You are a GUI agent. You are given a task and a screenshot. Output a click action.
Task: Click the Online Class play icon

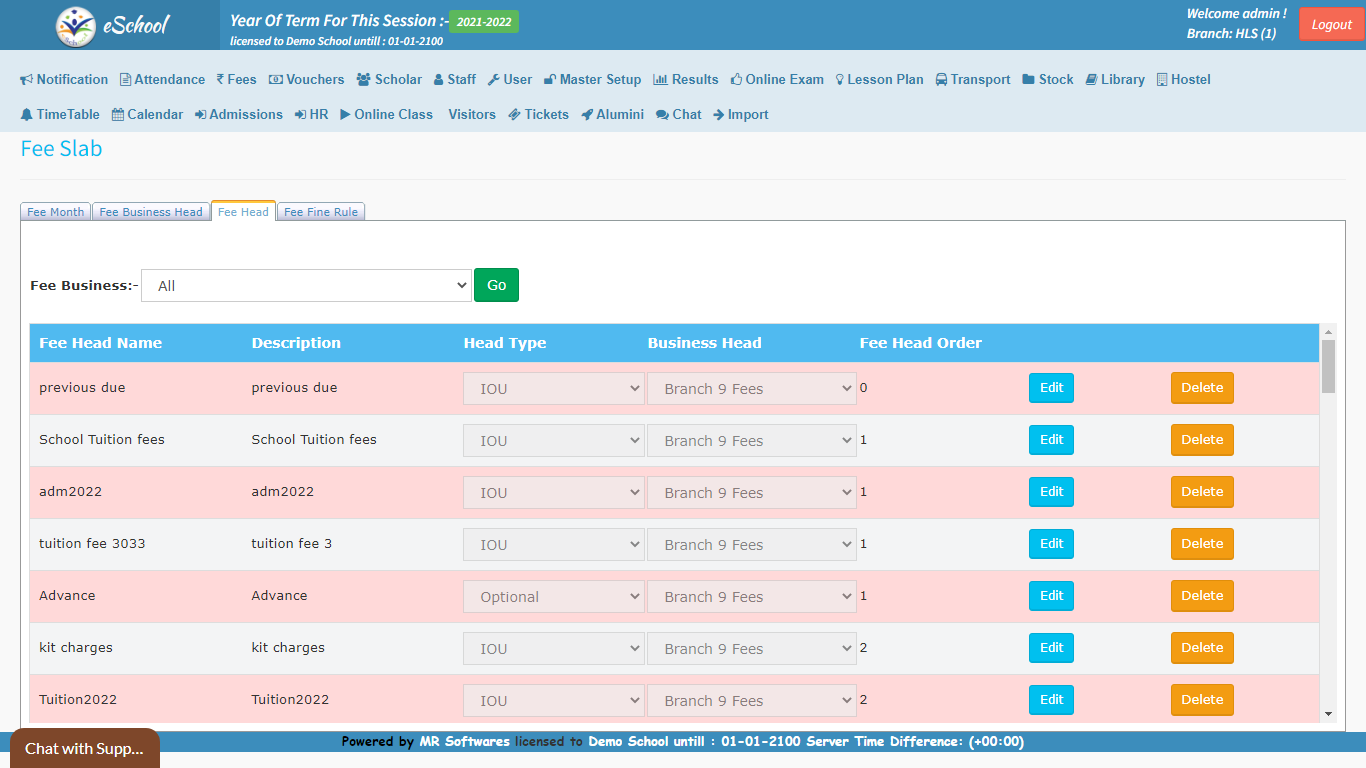pos(345,115)
